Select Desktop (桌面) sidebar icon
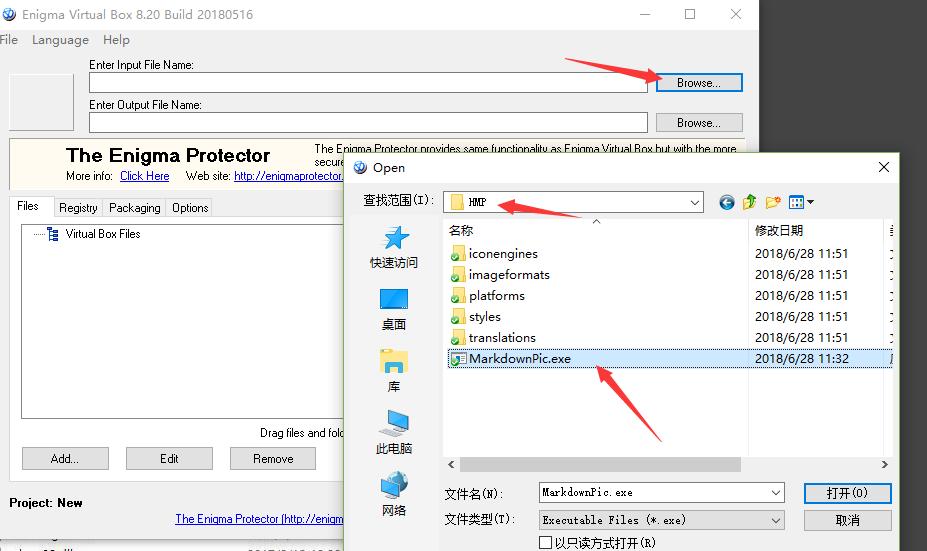Viewport: 927px width, 551px height. (x=394, y=299)
